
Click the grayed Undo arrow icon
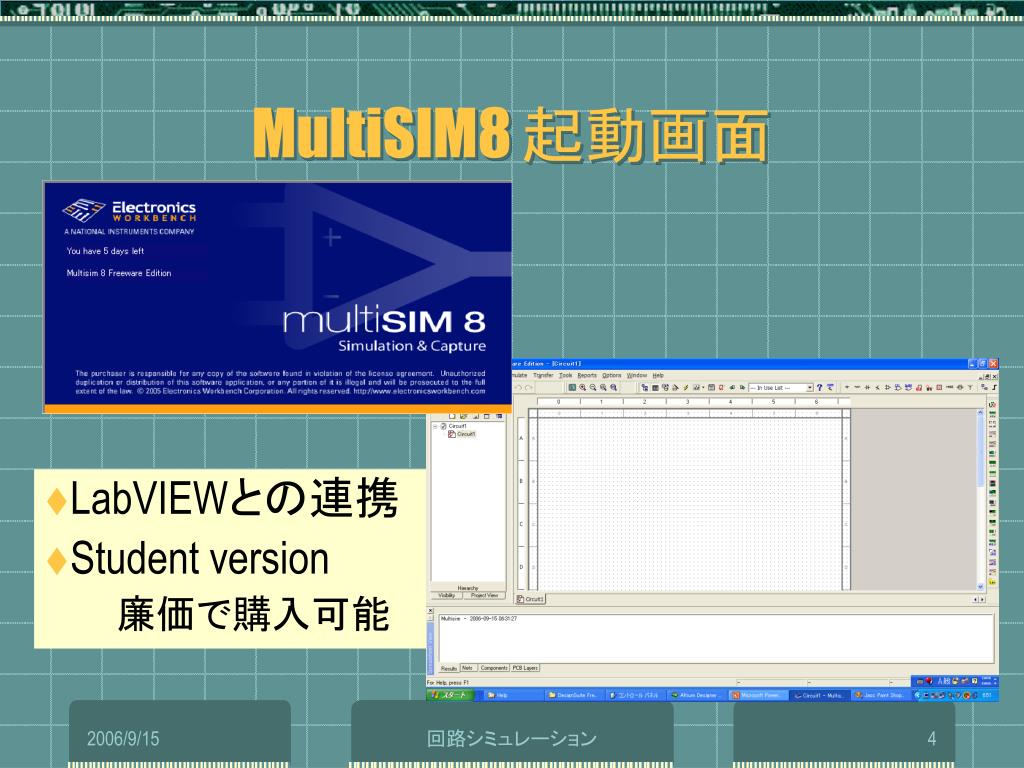[x=519, y=387]
